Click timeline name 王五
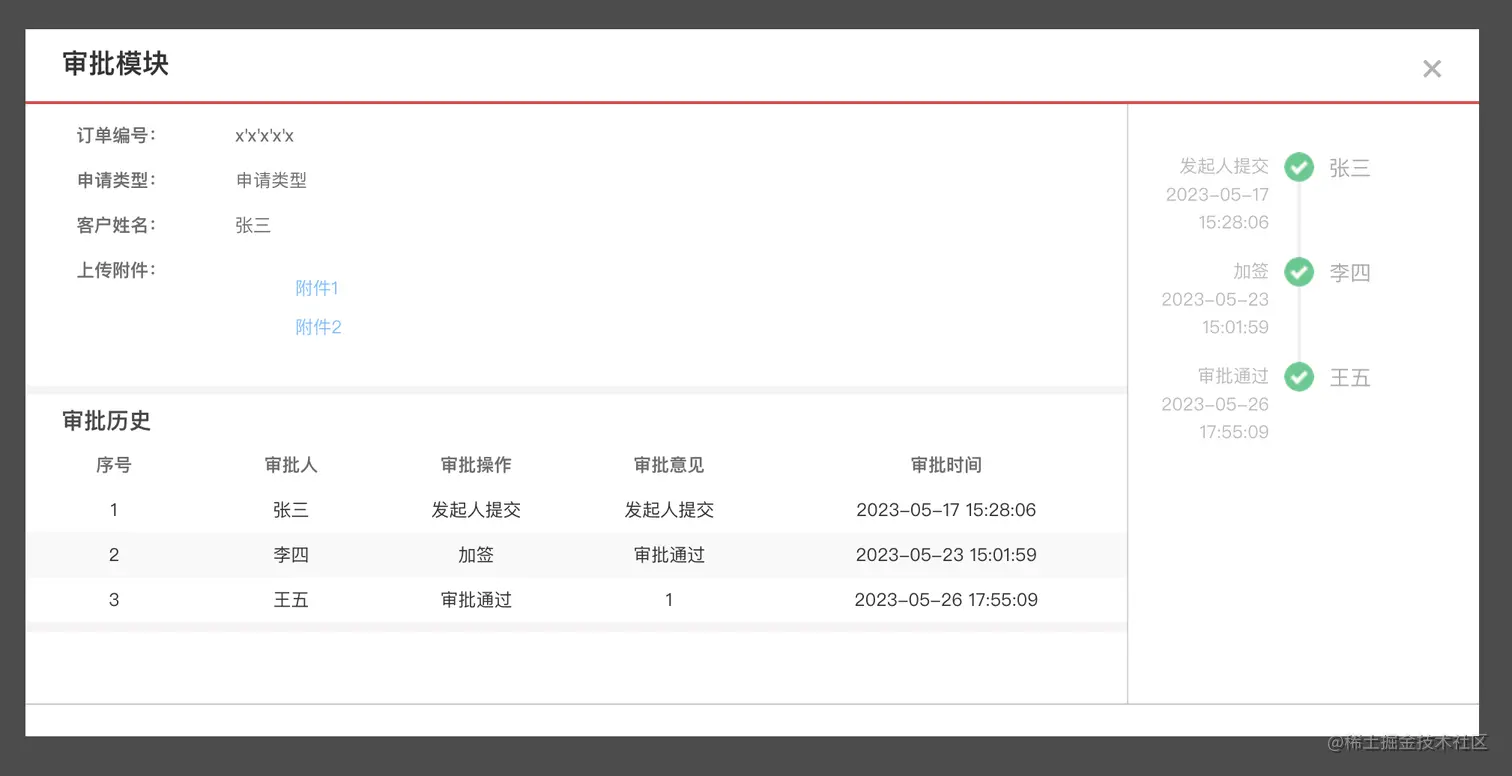Screen dimensions: 1512x776 point(1349,378)
